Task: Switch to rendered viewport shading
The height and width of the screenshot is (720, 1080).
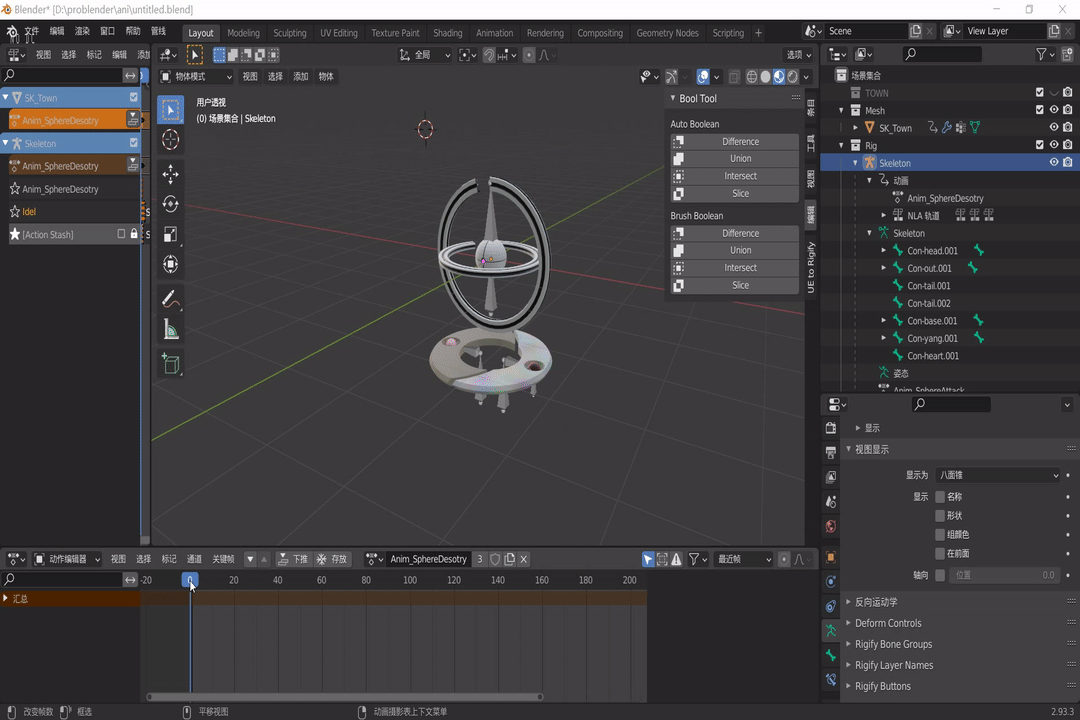Action: point(793,76)
